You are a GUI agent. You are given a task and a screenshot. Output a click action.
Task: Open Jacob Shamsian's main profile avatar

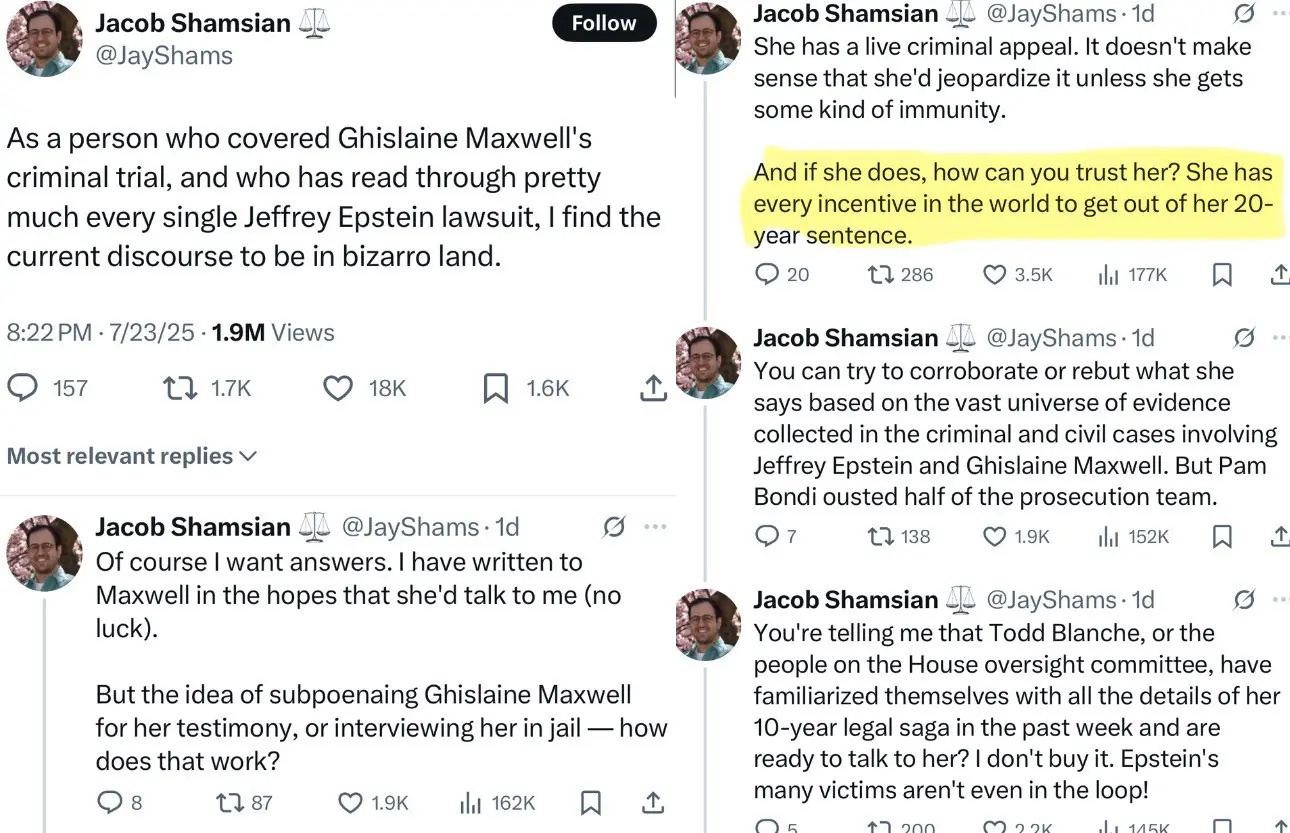point(44,39)
